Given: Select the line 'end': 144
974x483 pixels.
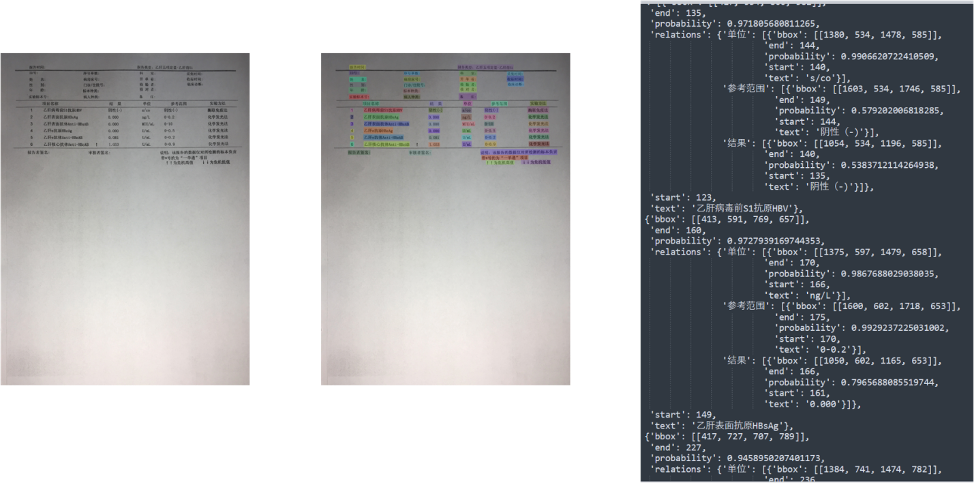Looking at the screenshot, I should click(x=791, y=45).
